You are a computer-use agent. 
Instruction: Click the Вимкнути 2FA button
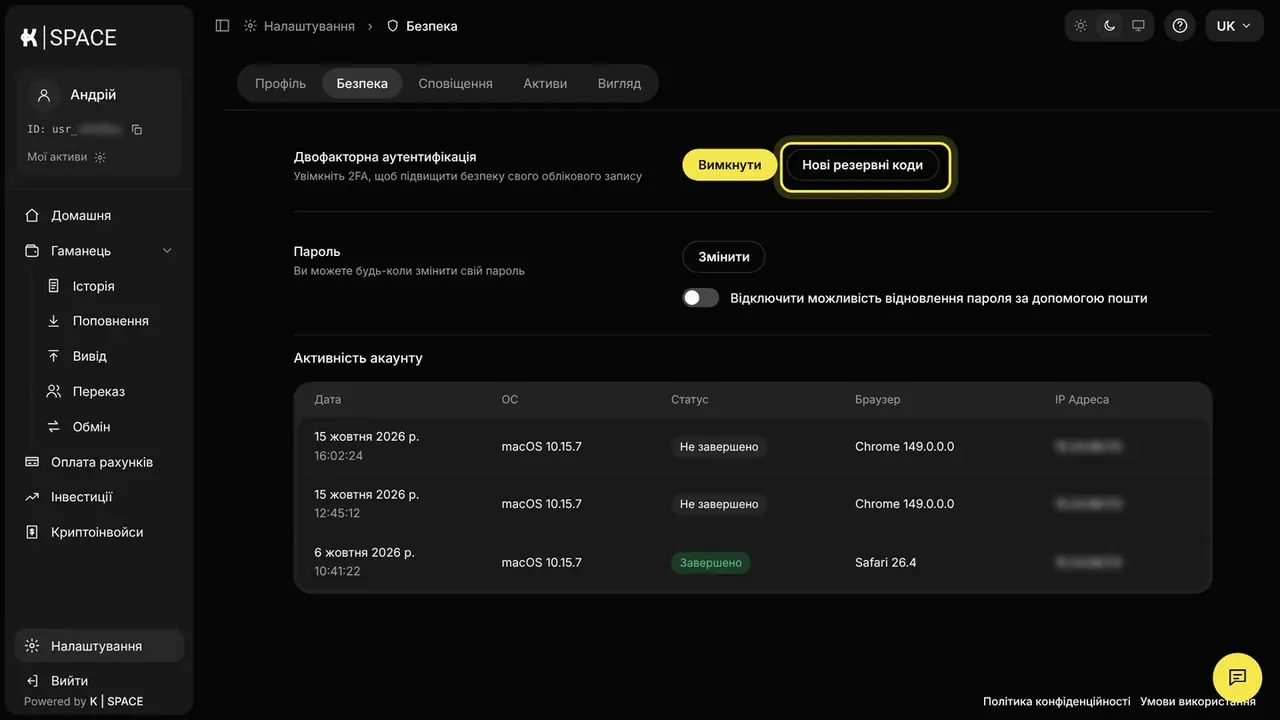[x=730, y=165]
